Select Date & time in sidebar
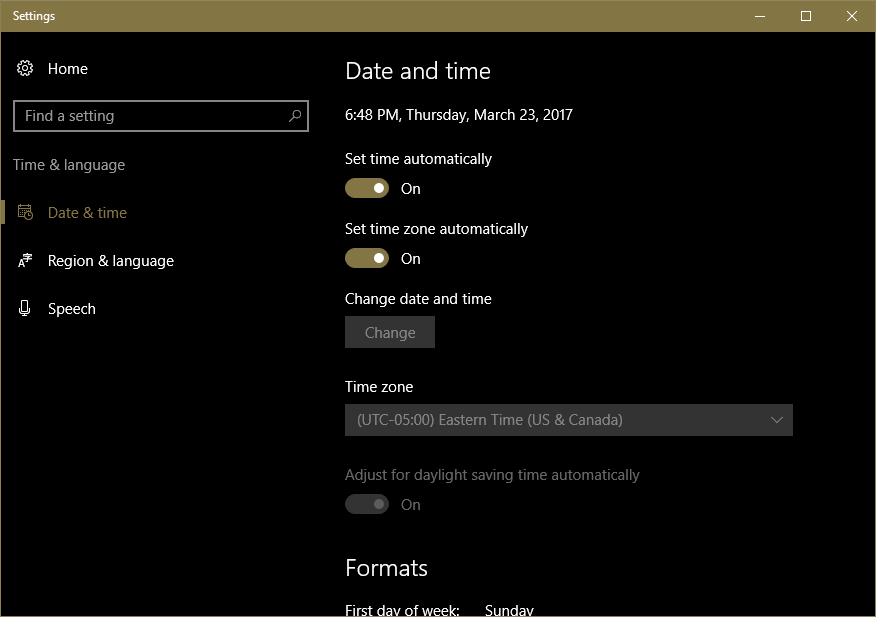 [87, 213]
